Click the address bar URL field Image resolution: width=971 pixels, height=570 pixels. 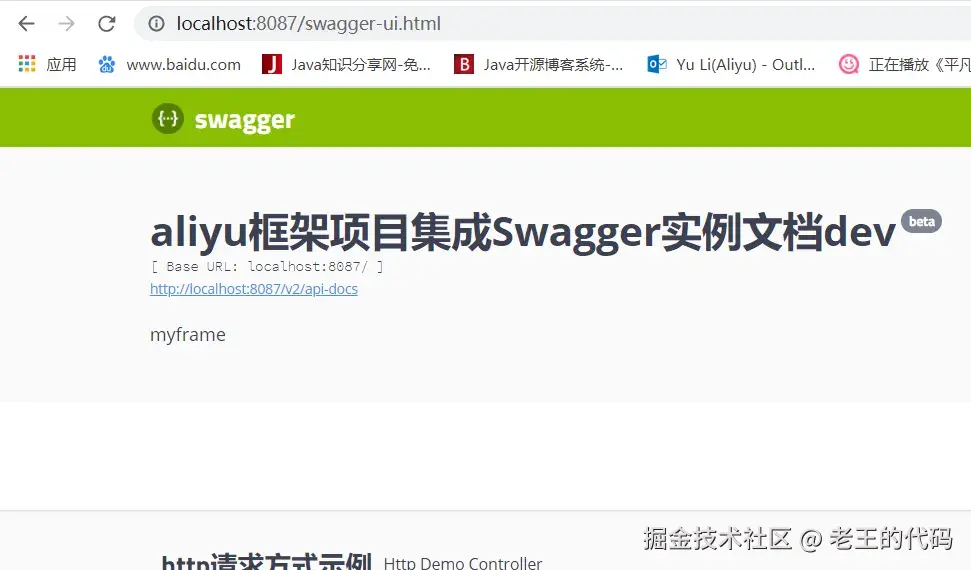(x=551, y=24)
